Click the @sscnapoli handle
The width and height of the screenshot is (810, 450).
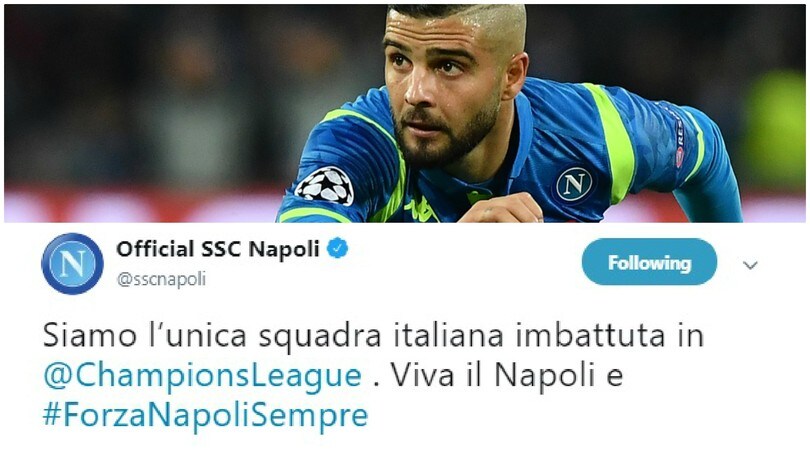(161, 279)
